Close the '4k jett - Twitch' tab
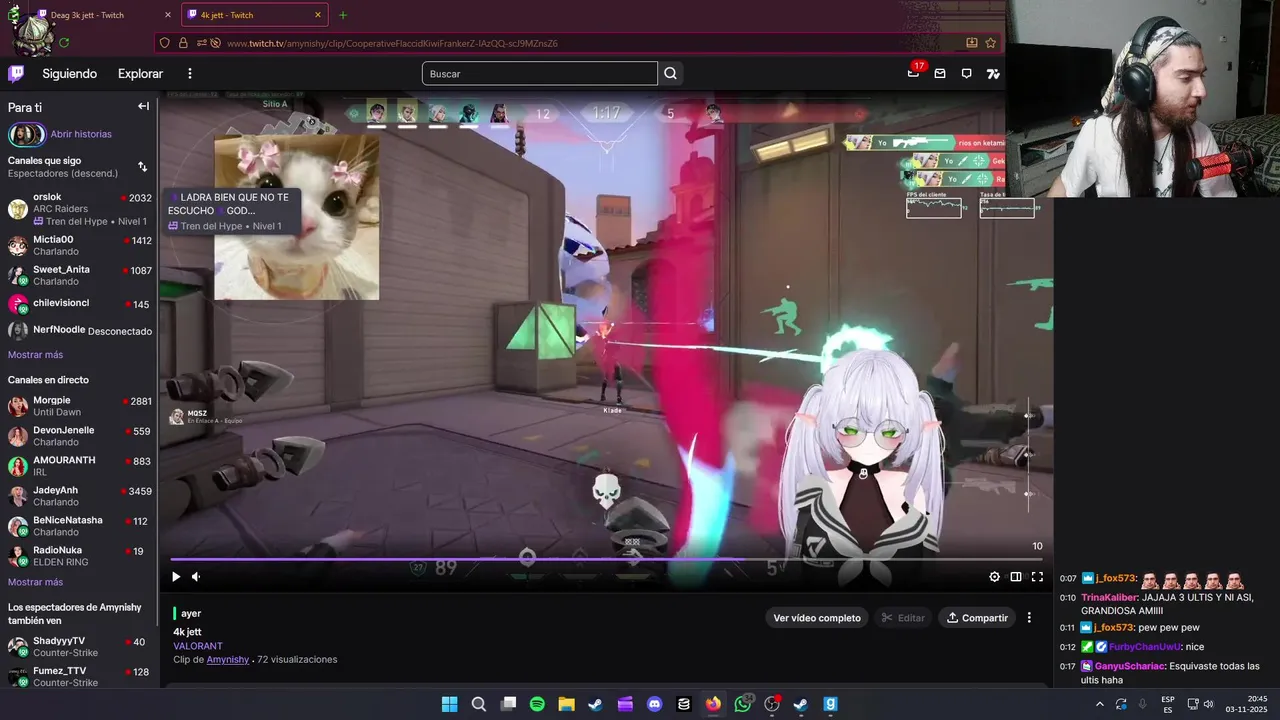Screen dimensions: 1280x720 [x=318, y=15]
